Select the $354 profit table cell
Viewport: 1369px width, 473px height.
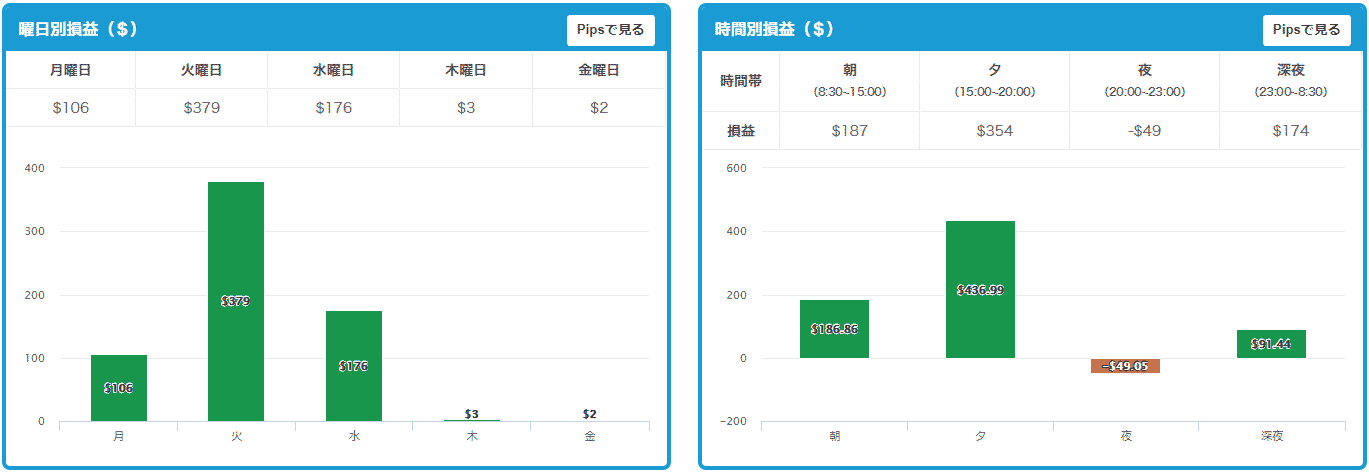pos(994,130)
